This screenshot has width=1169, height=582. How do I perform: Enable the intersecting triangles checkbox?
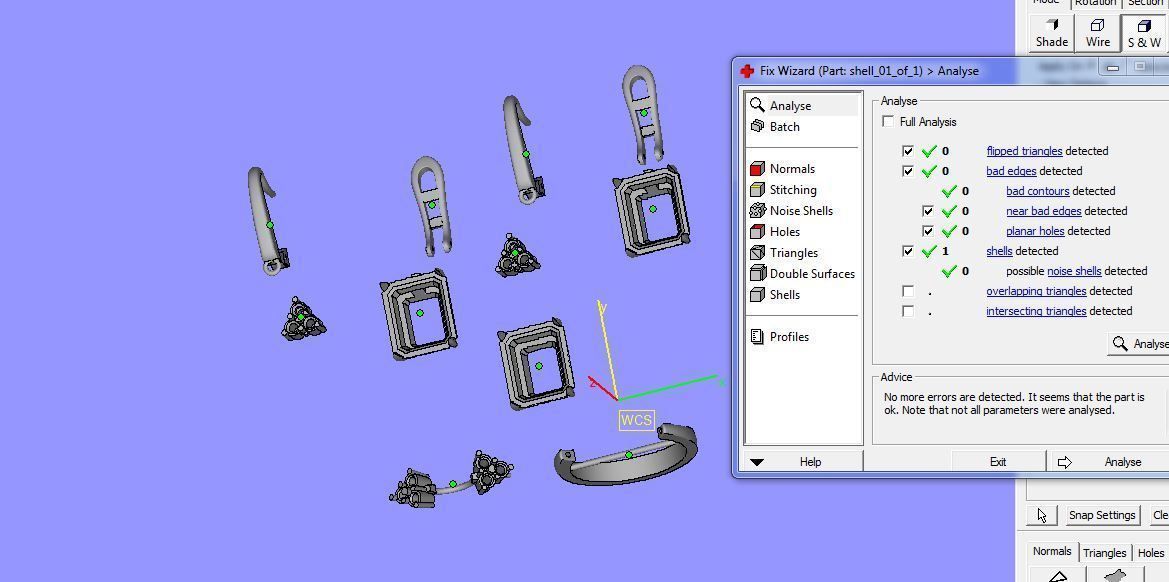click(x=907, y=311)
